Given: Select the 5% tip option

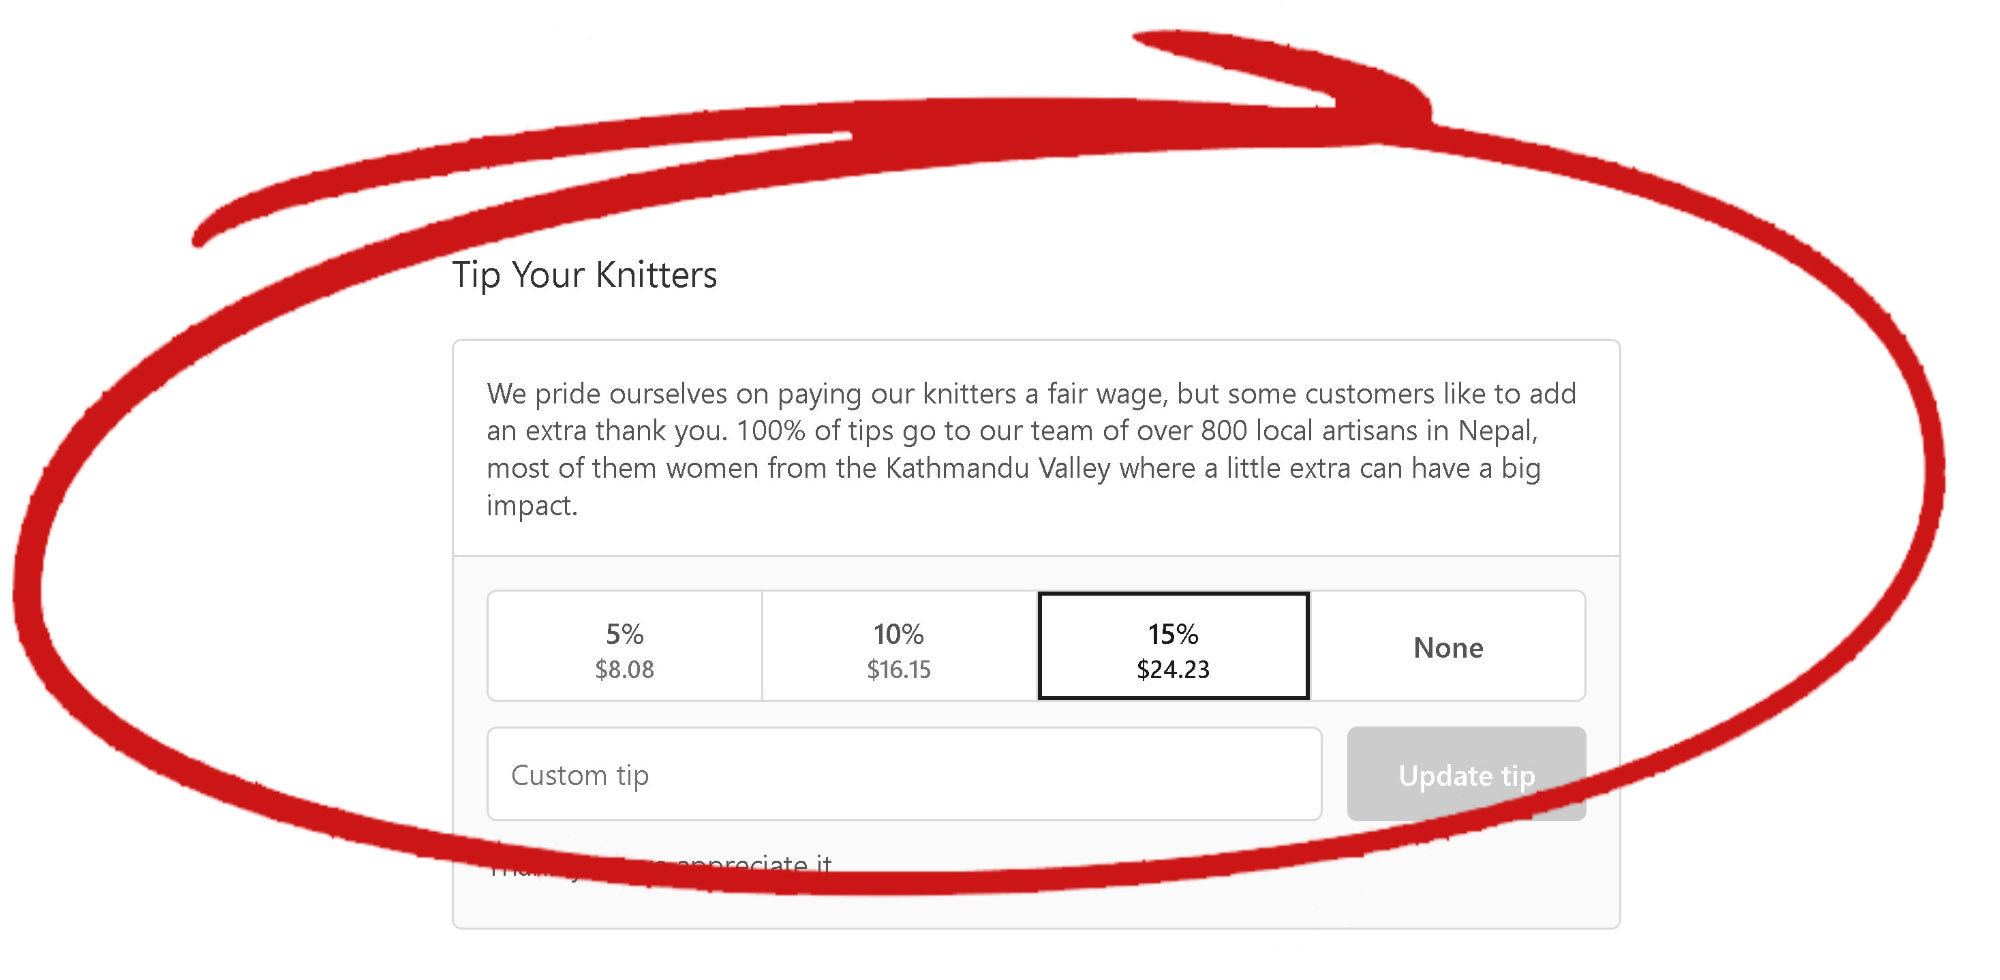Looking at the screenshot, I should pos(625,646).
